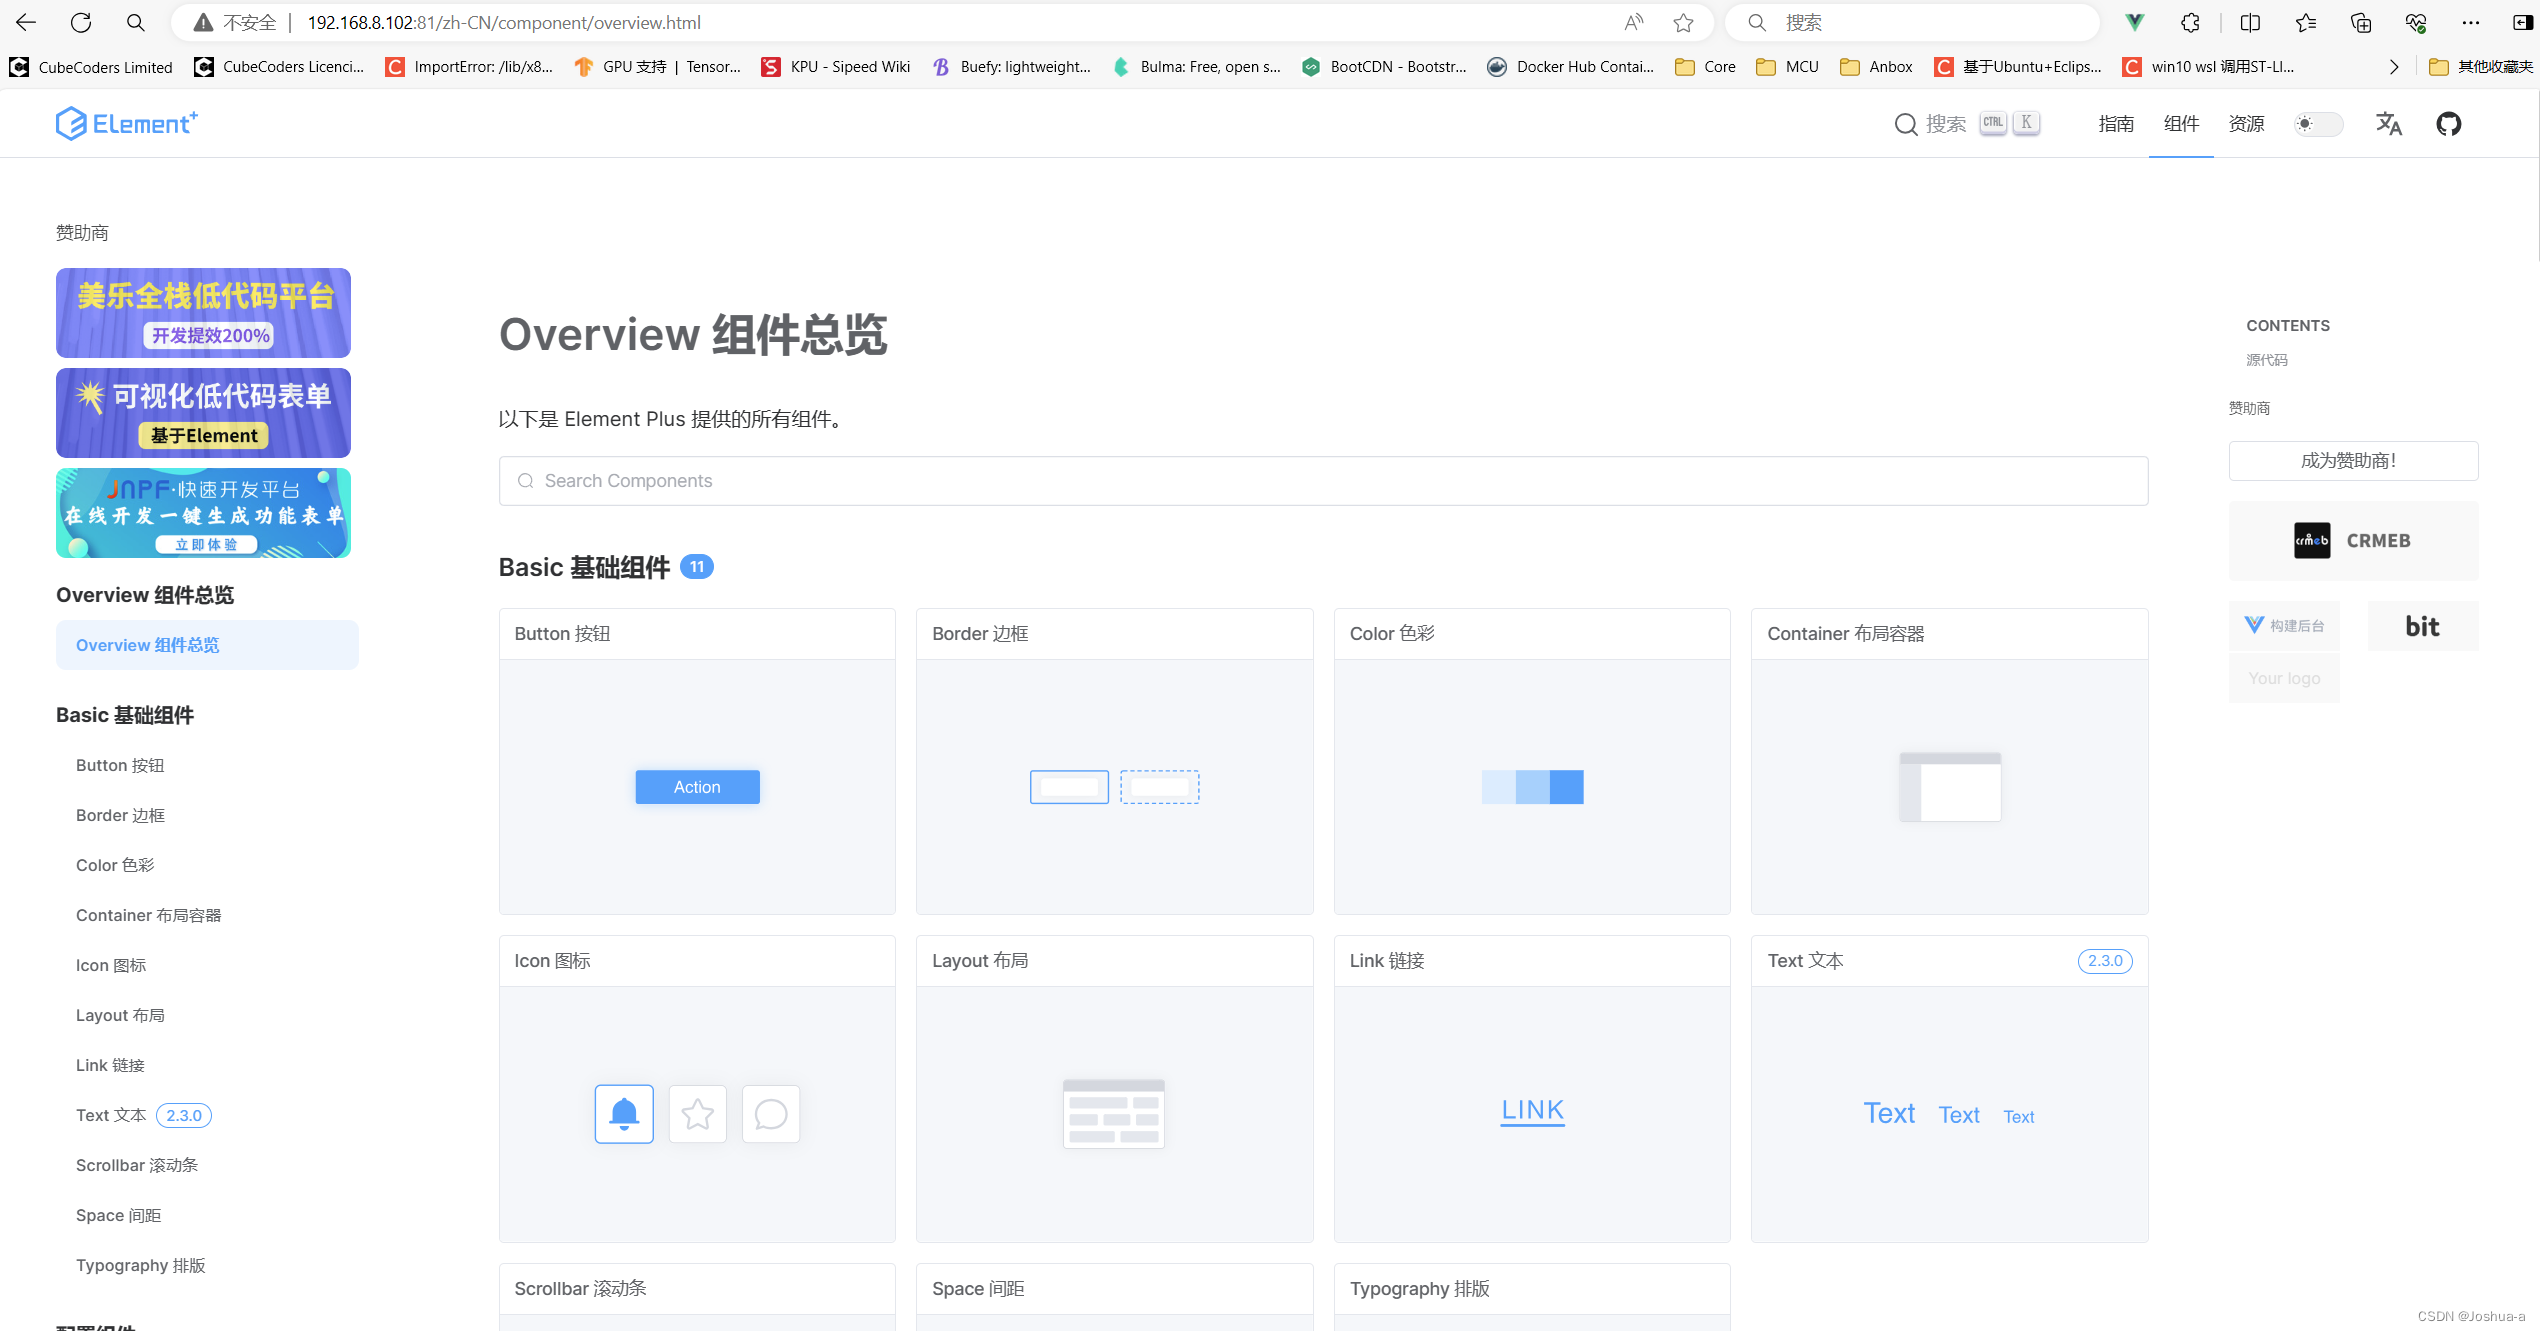
Task: Open the LINK hyperlink in Link card
Action: tap(1531, 1110)
